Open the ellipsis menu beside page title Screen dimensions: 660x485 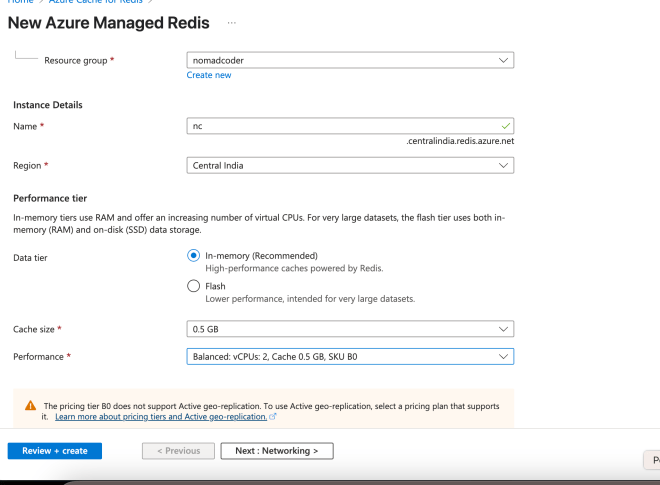pyautogui.click(x=232, y=23)
